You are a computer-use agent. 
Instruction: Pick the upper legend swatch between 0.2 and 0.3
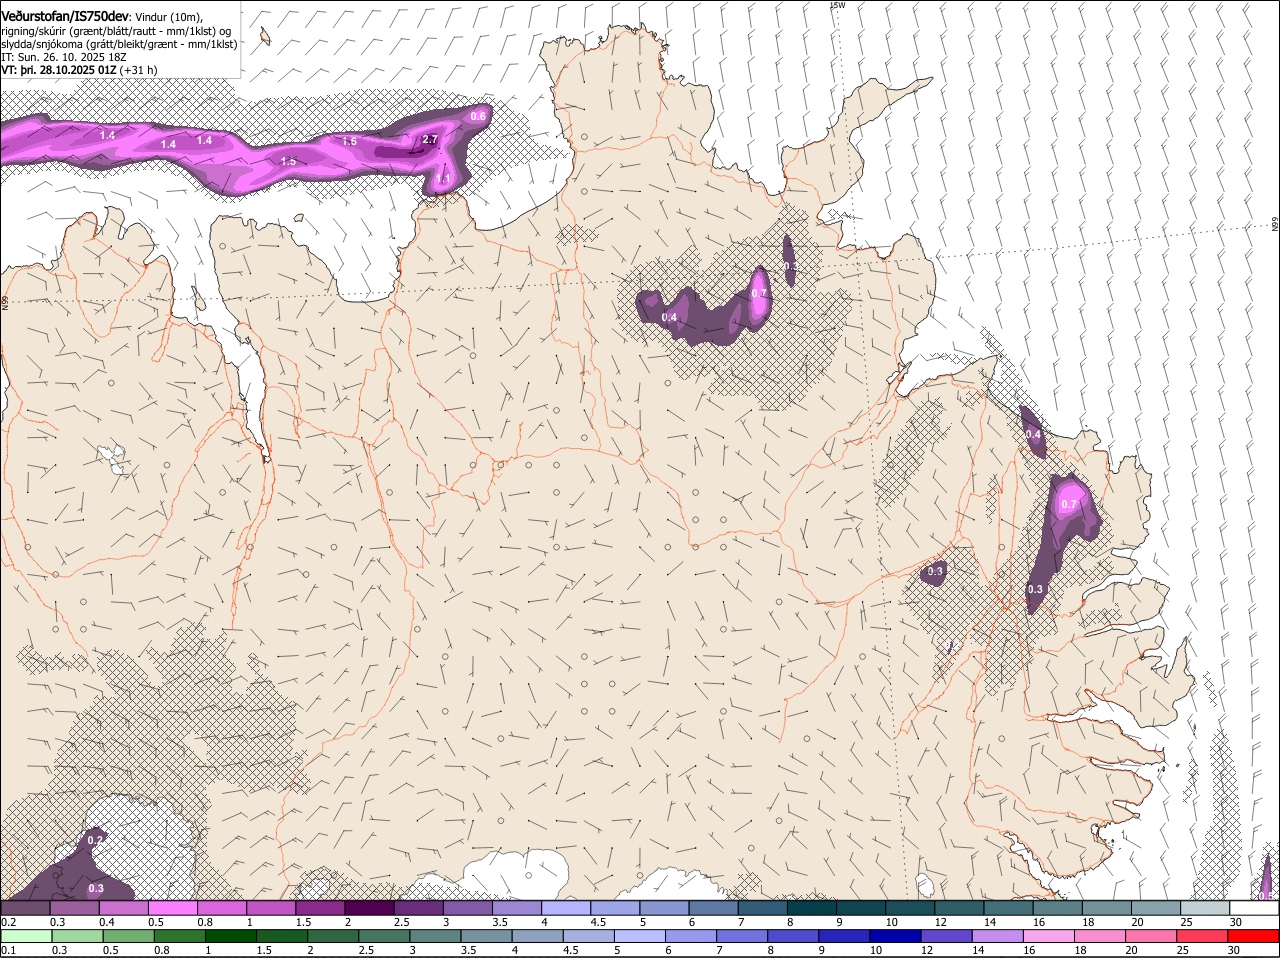point(25,908)
